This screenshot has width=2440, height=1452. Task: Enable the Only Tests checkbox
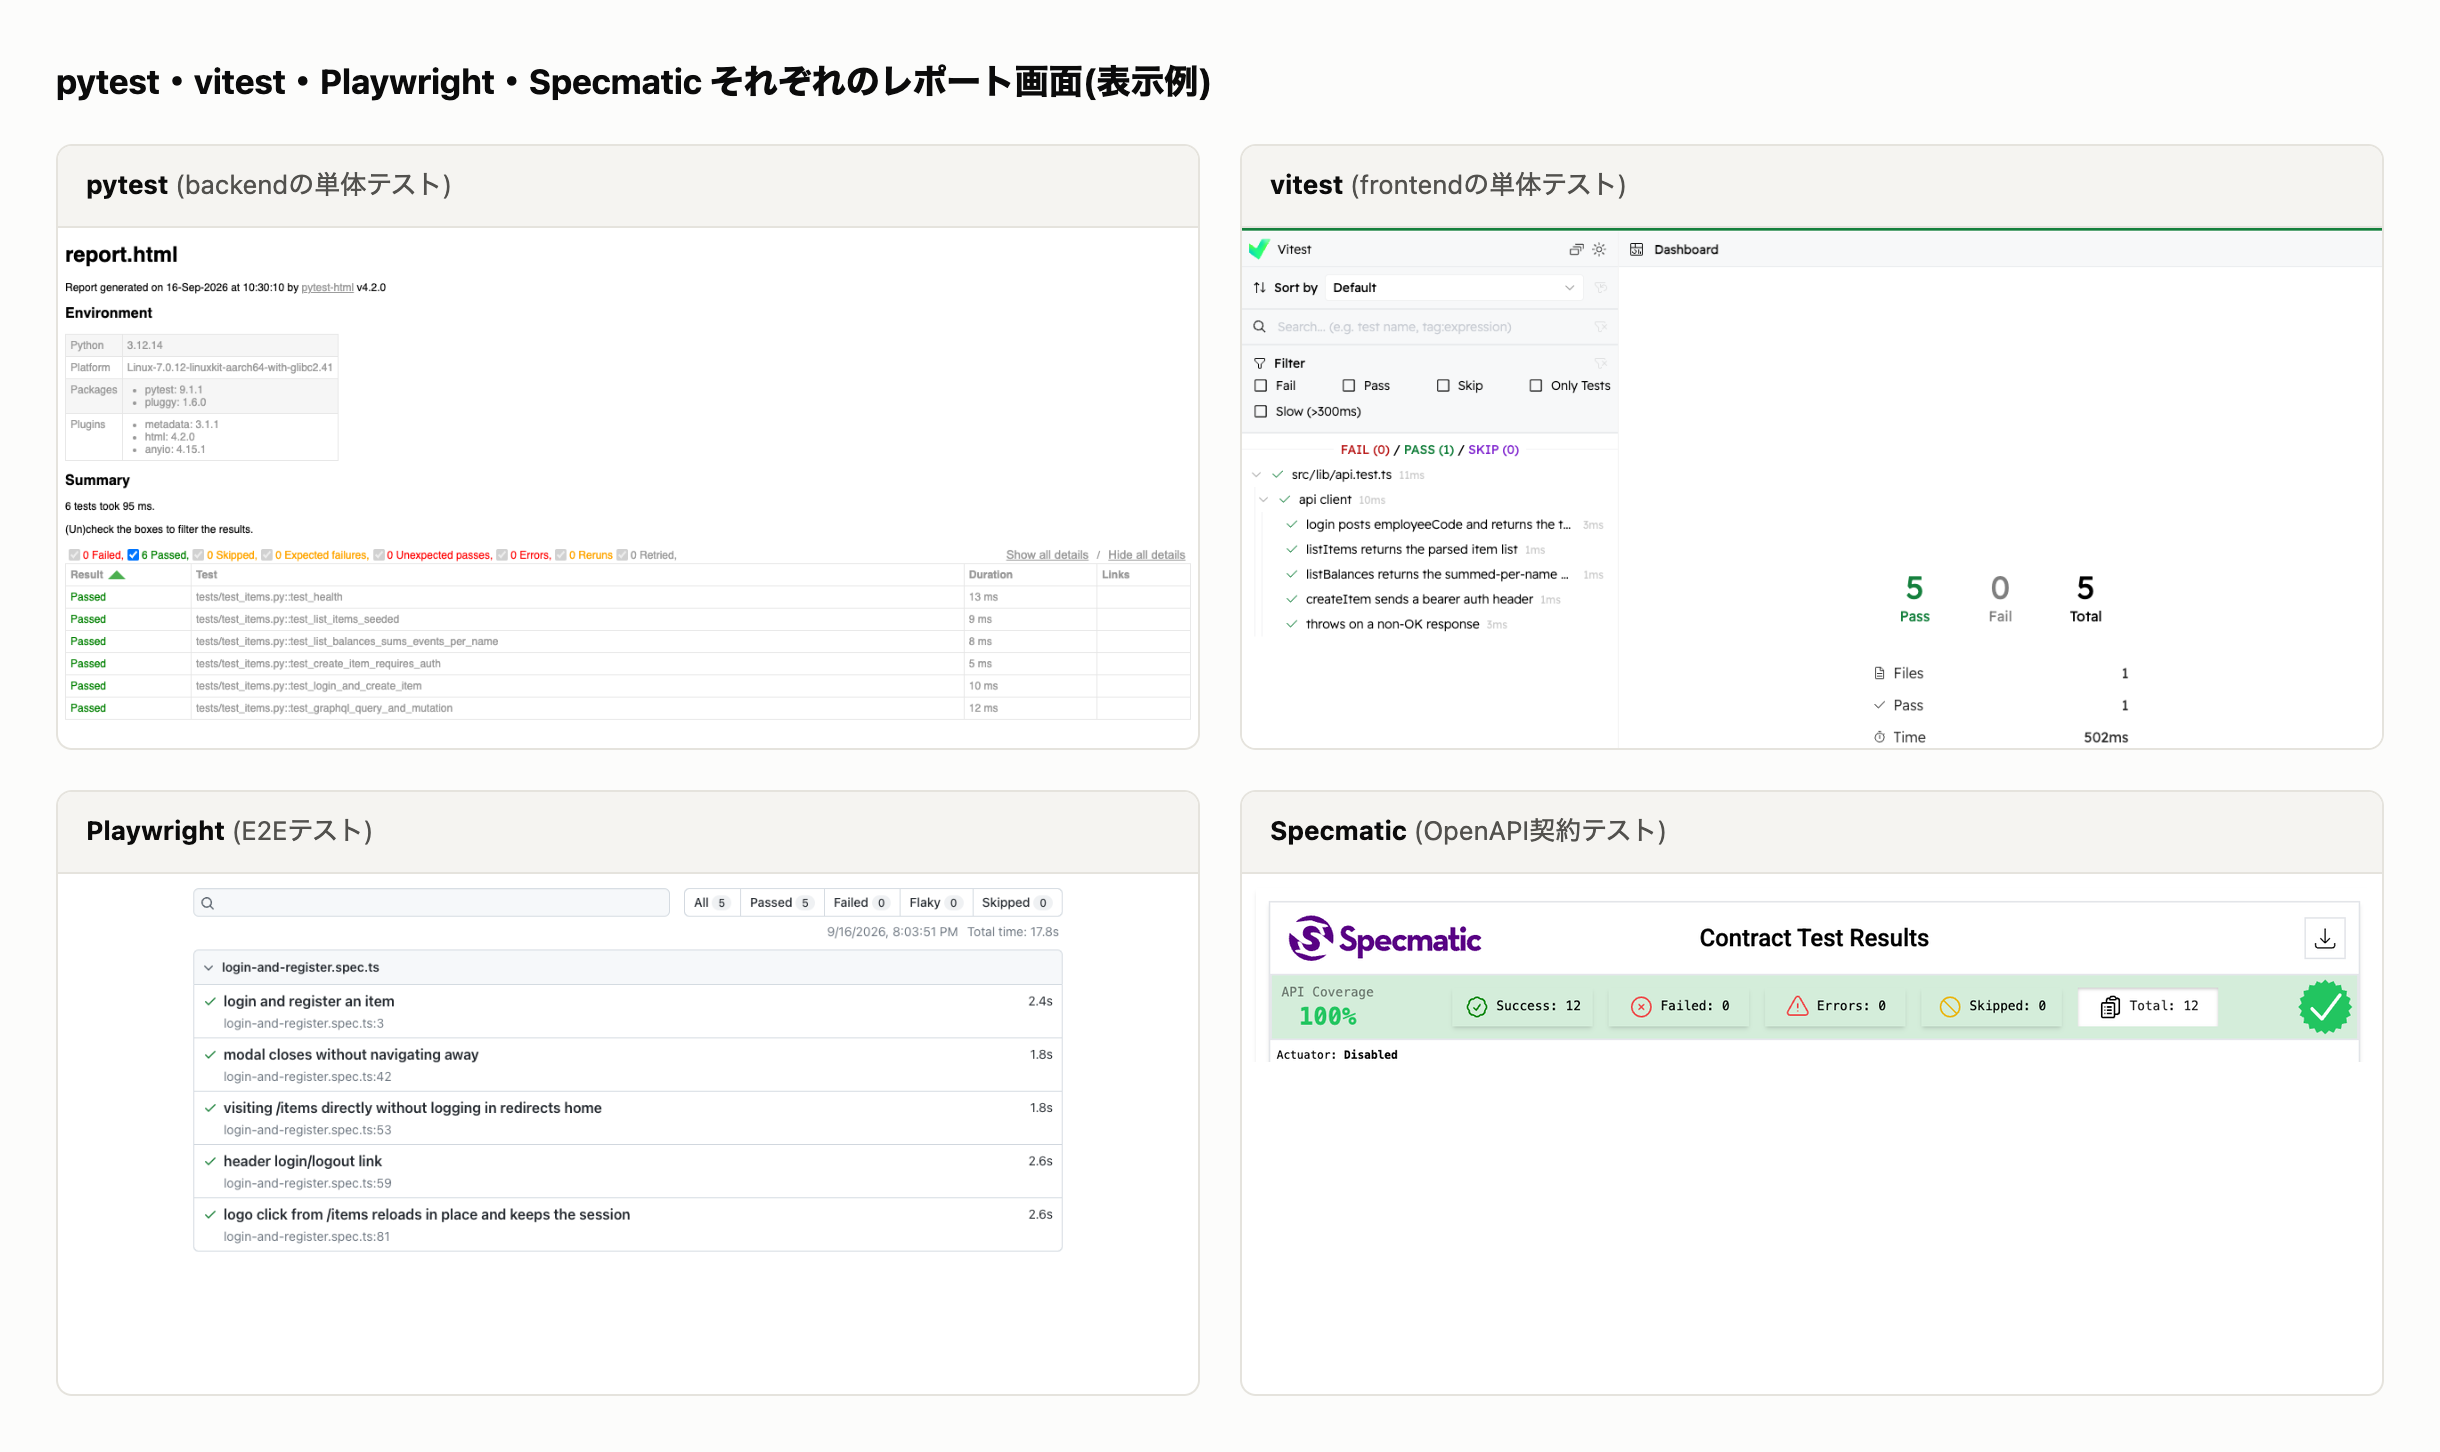[1536, 386]
